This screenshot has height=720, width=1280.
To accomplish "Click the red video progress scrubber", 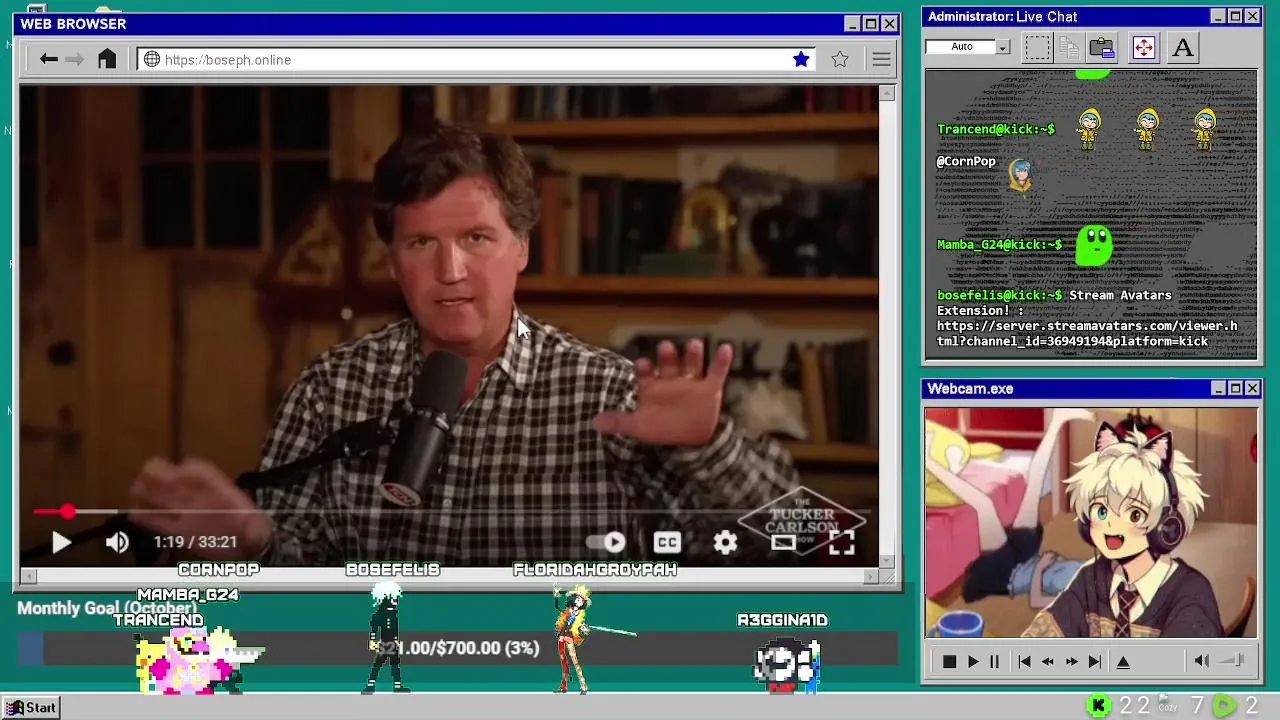I will [67, 512].
